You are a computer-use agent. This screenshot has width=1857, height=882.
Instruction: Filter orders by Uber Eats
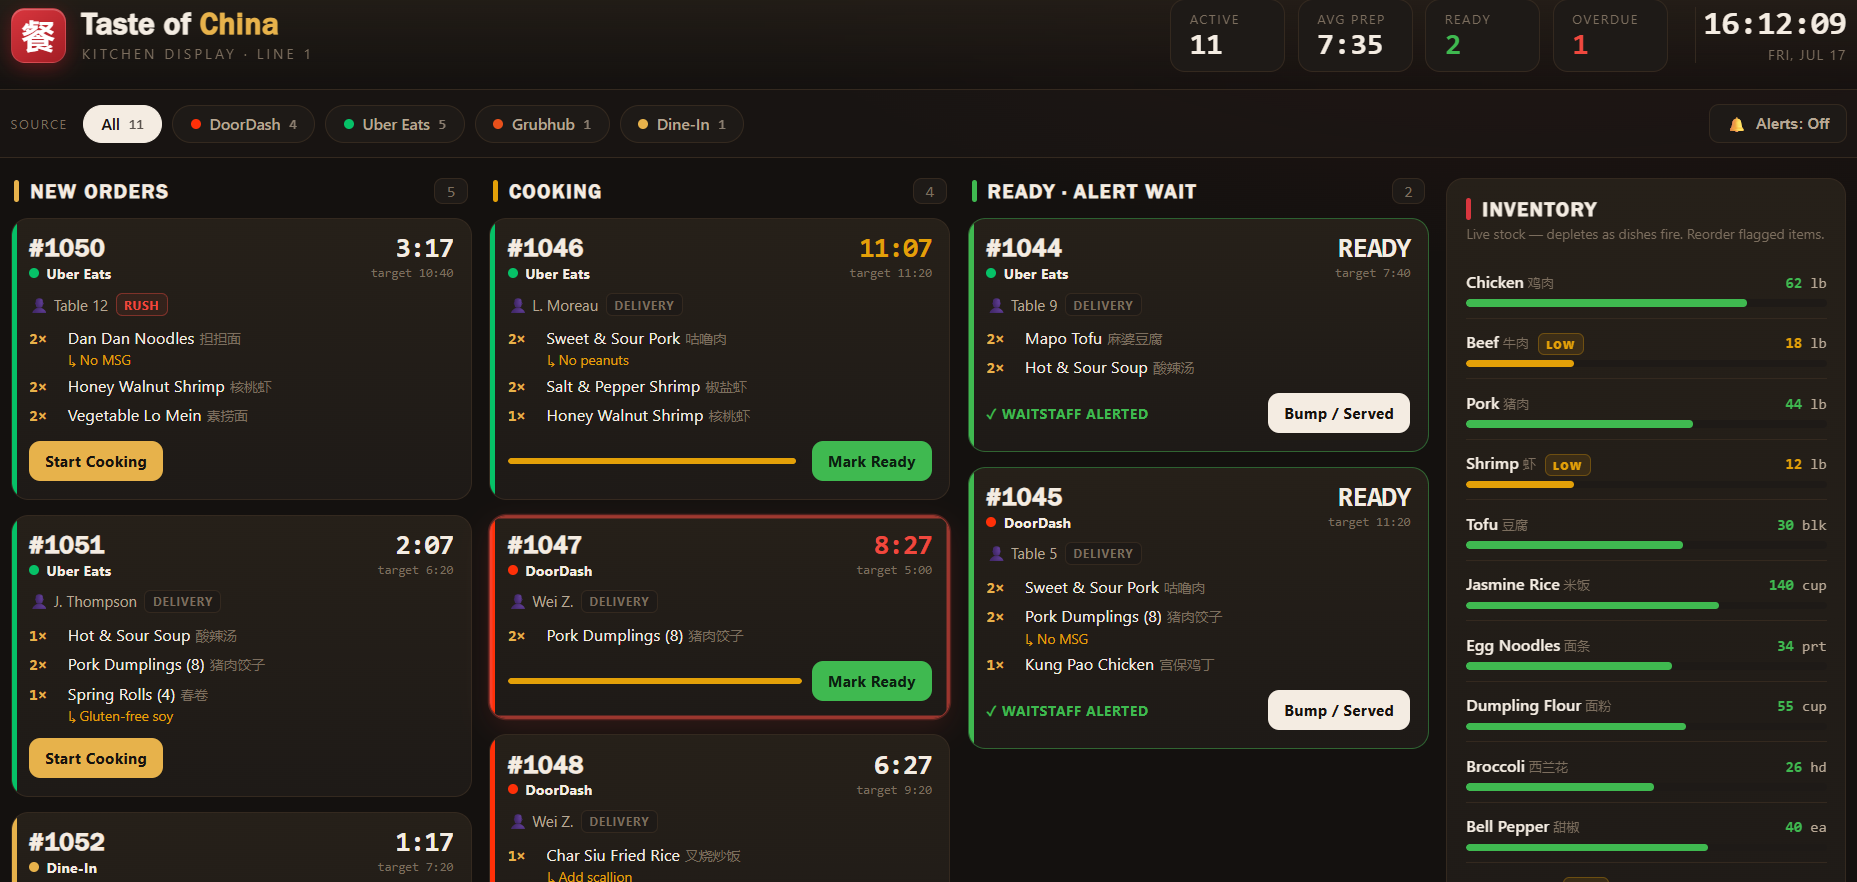[x=394, y=124]
